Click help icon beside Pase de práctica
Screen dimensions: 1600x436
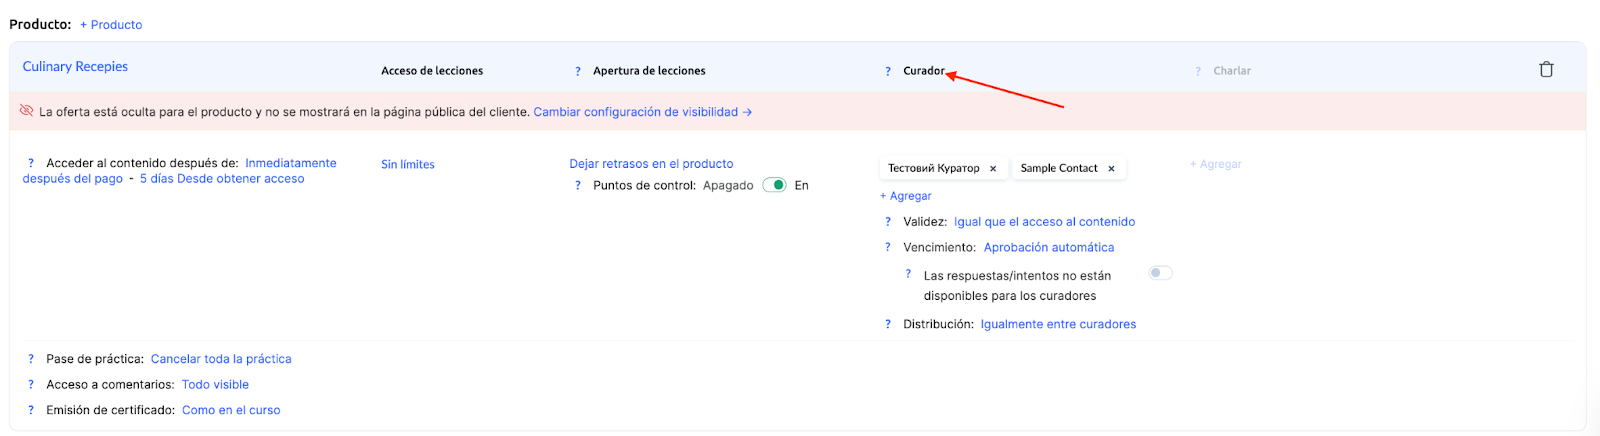(31, 359)
